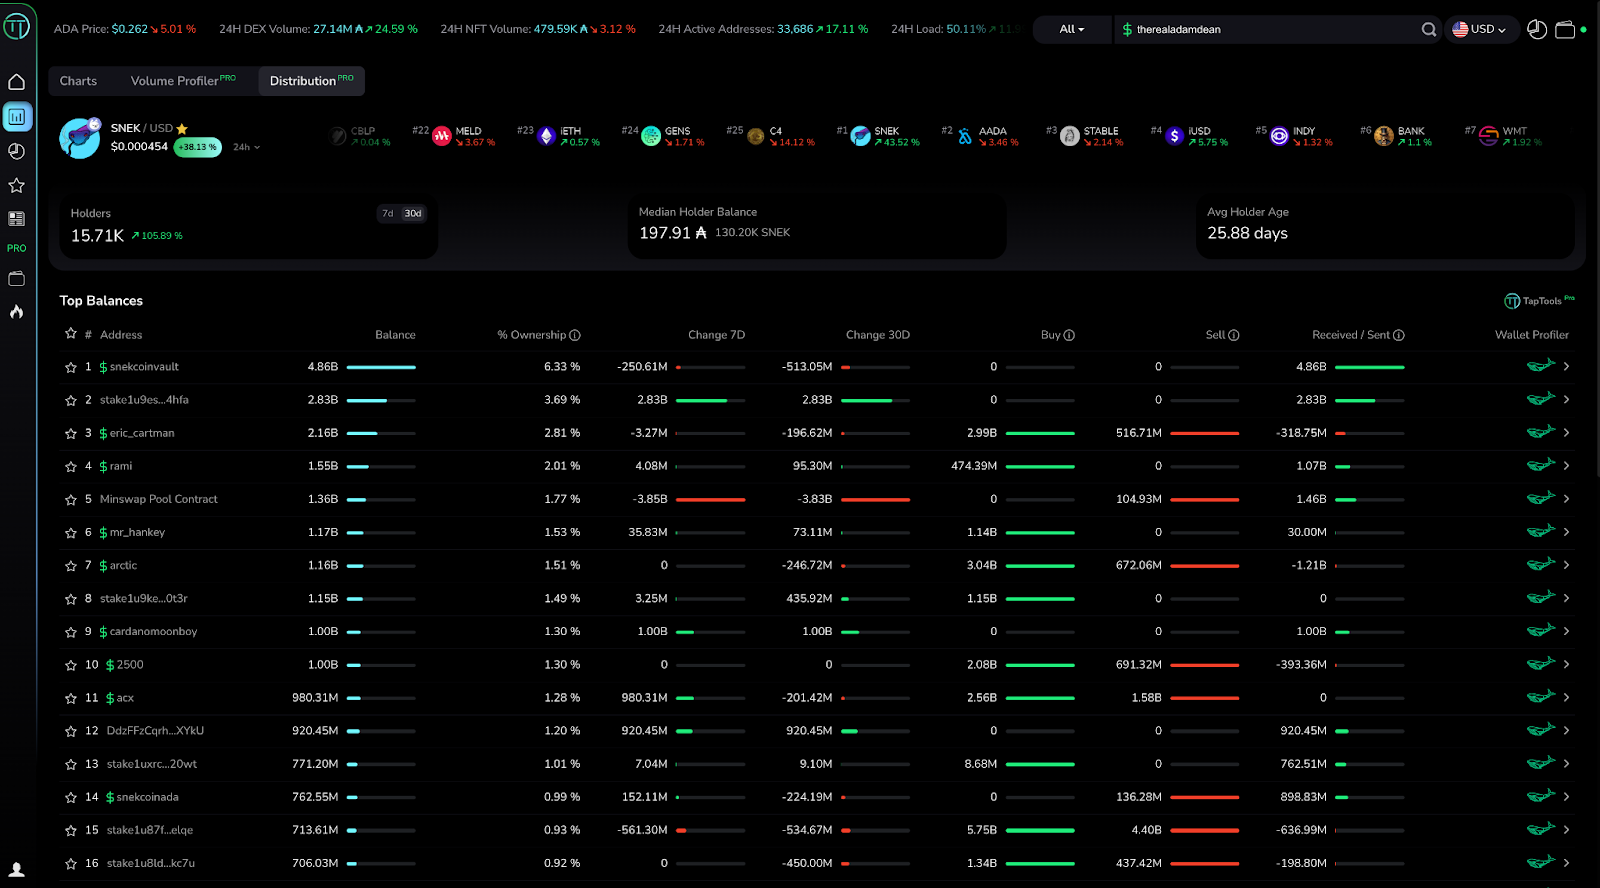The height and width of the screenshot is (888, 1600).
Task: Select AADA in the token ticker
Action: click(x=982, y=136)
